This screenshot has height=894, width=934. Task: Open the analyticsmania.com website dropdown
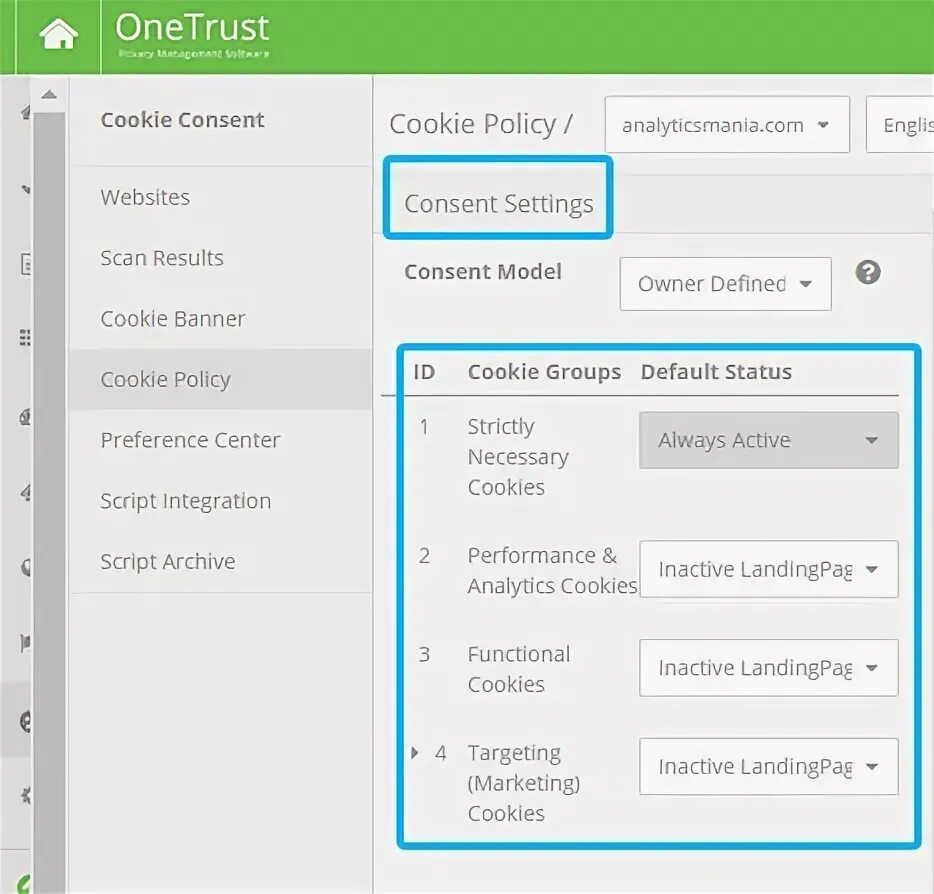727,125
